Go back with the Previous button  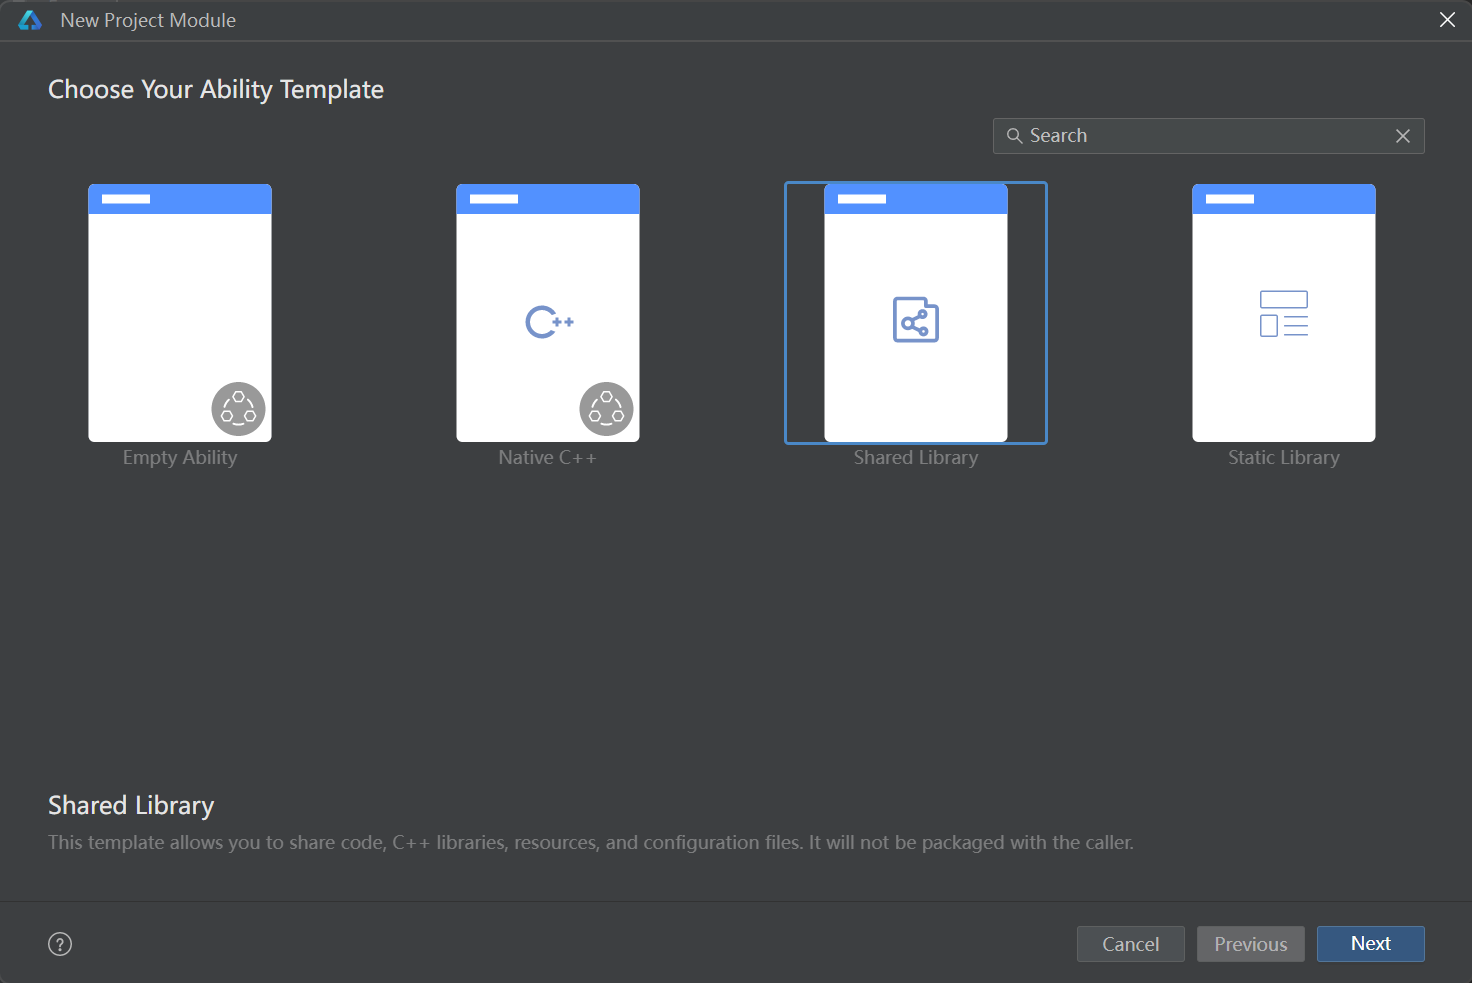click(x=1250, y=944)
